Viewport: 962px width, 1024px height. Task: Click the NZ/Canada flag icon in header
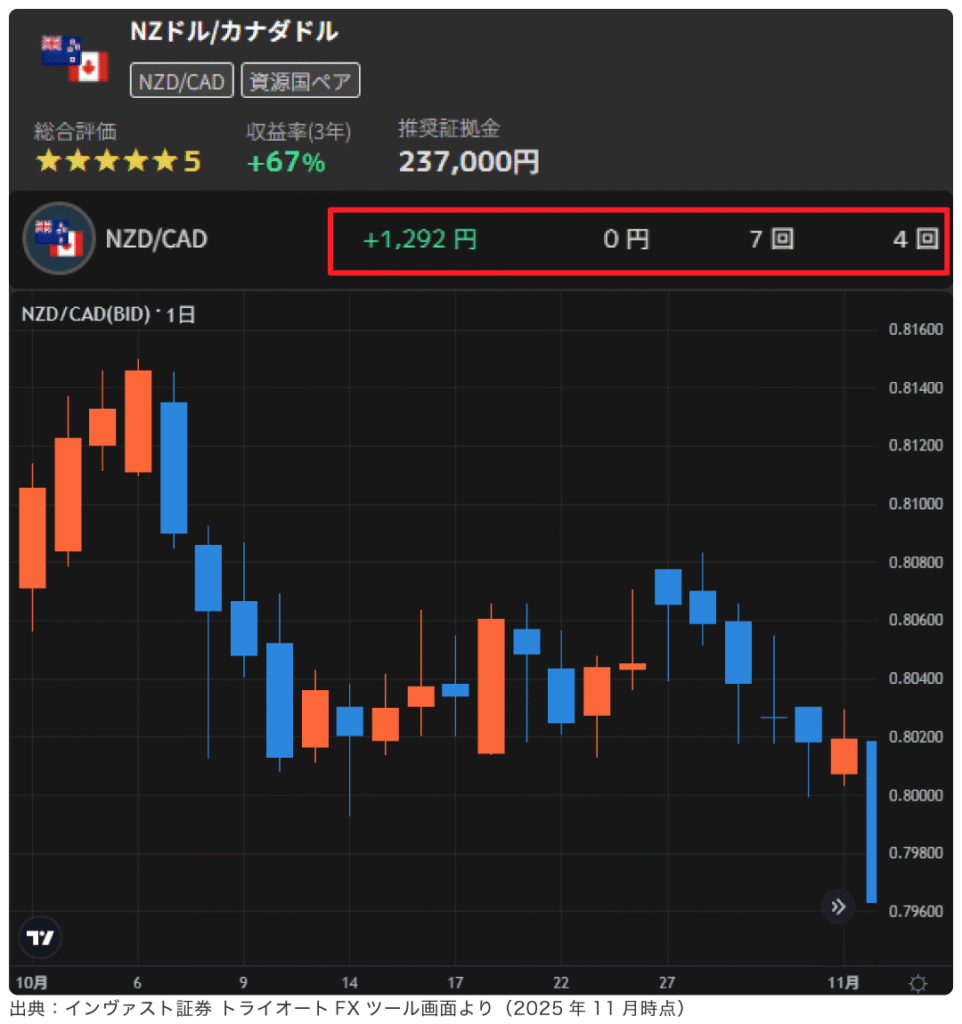coord(75,58)
